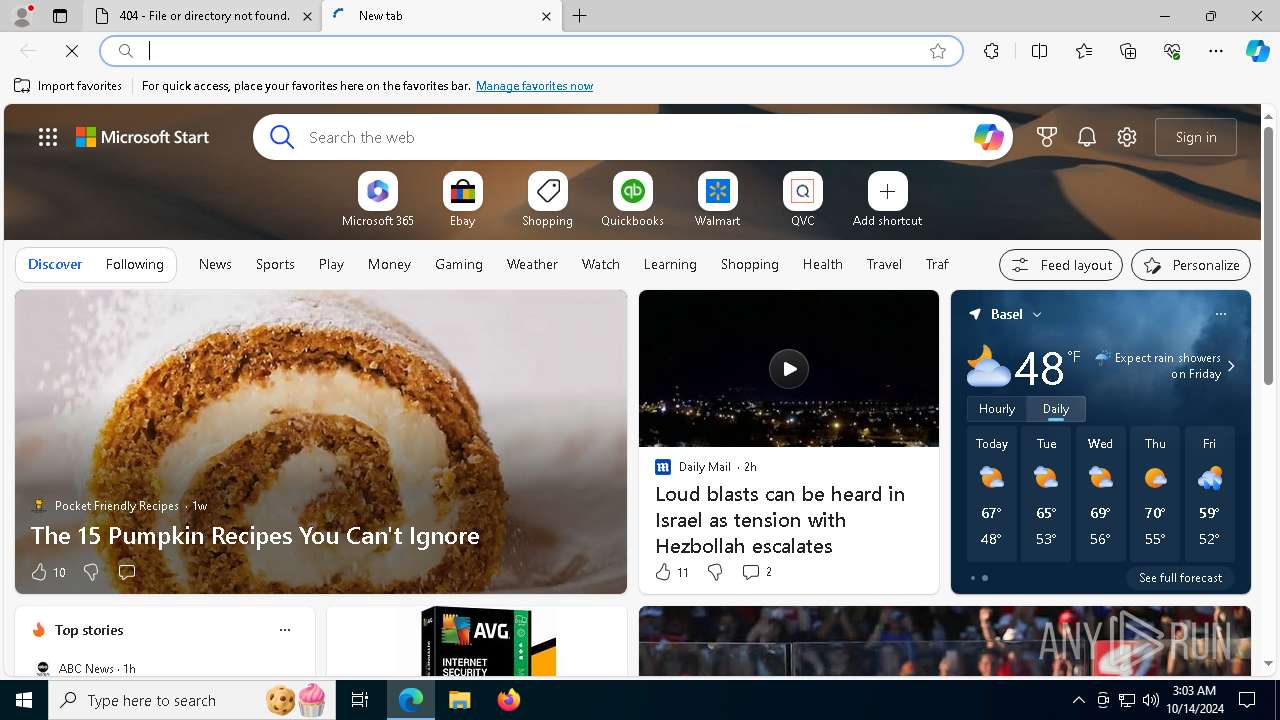Click the Search the web box

tap(633, 137)
